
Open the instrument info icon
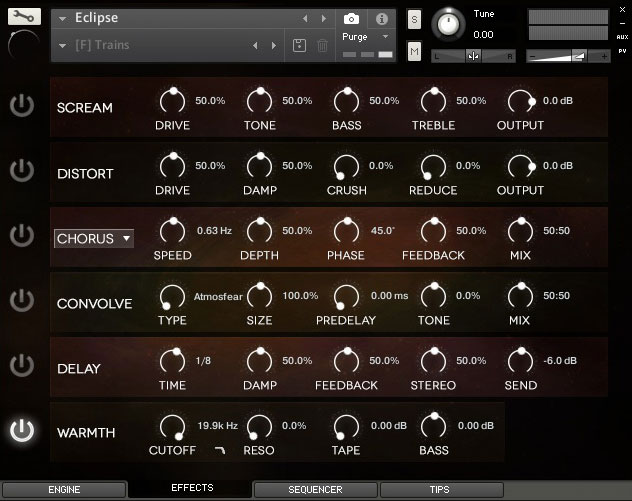pyautogui.click(x=381, y=19)
